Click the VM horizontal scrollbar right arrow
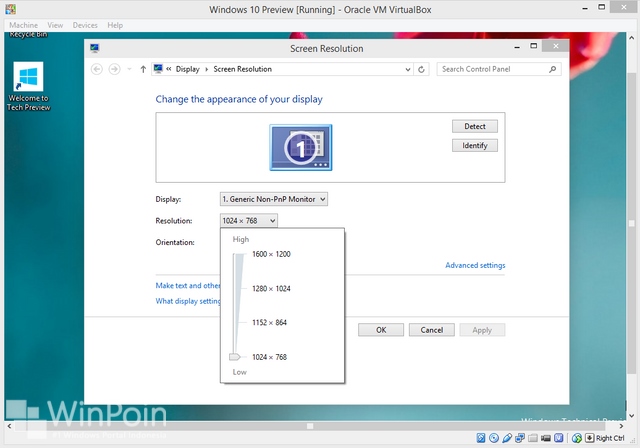This screenshot has height=448, width=640. point(621,426)
